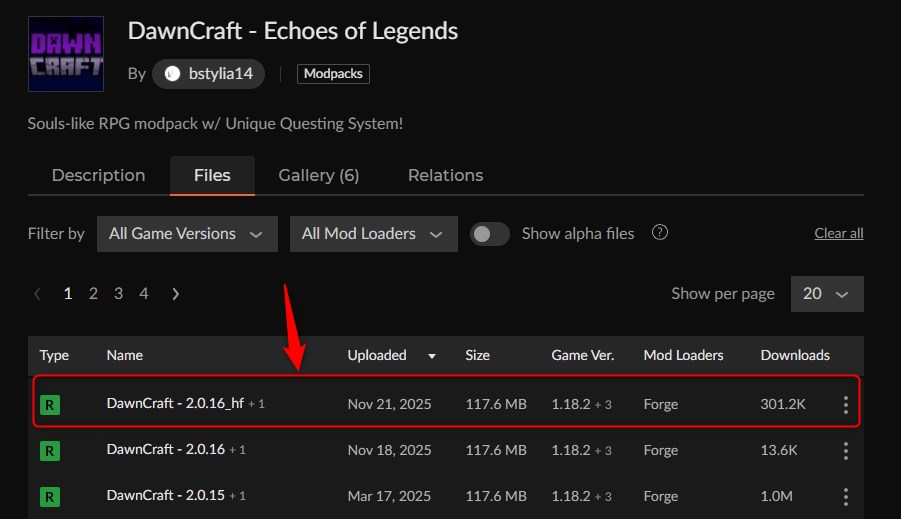Click the alpha files help question icon

[x=660, y=232]
